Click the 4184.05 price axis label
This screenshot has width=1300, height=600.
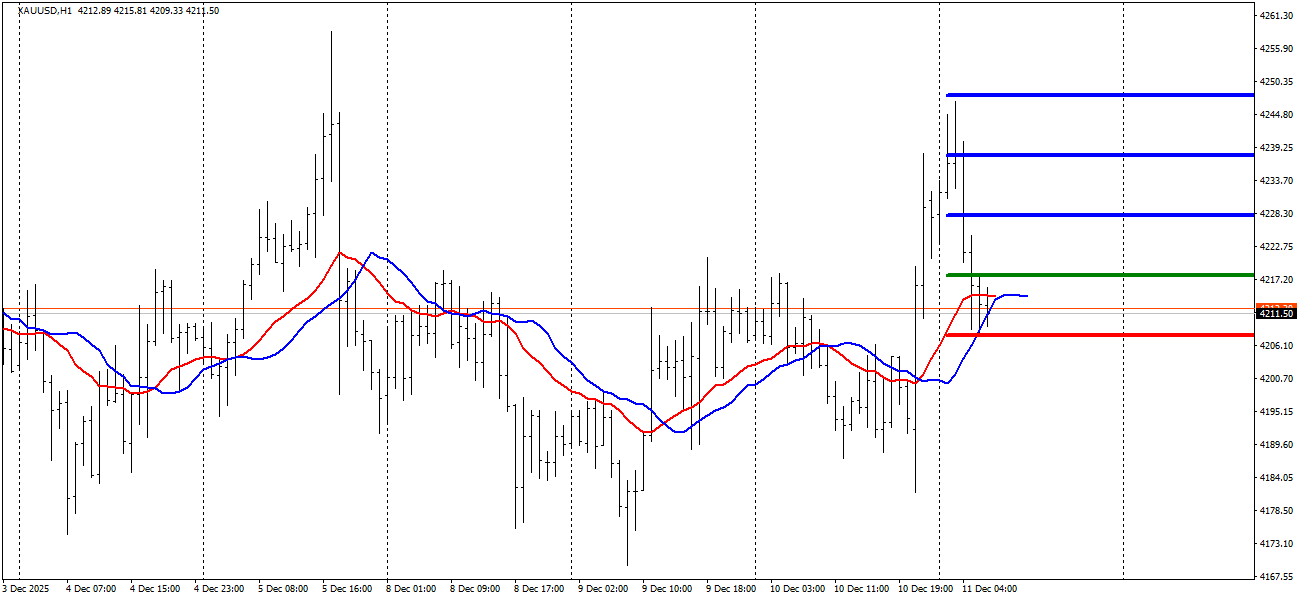(x=1276, y=478)
